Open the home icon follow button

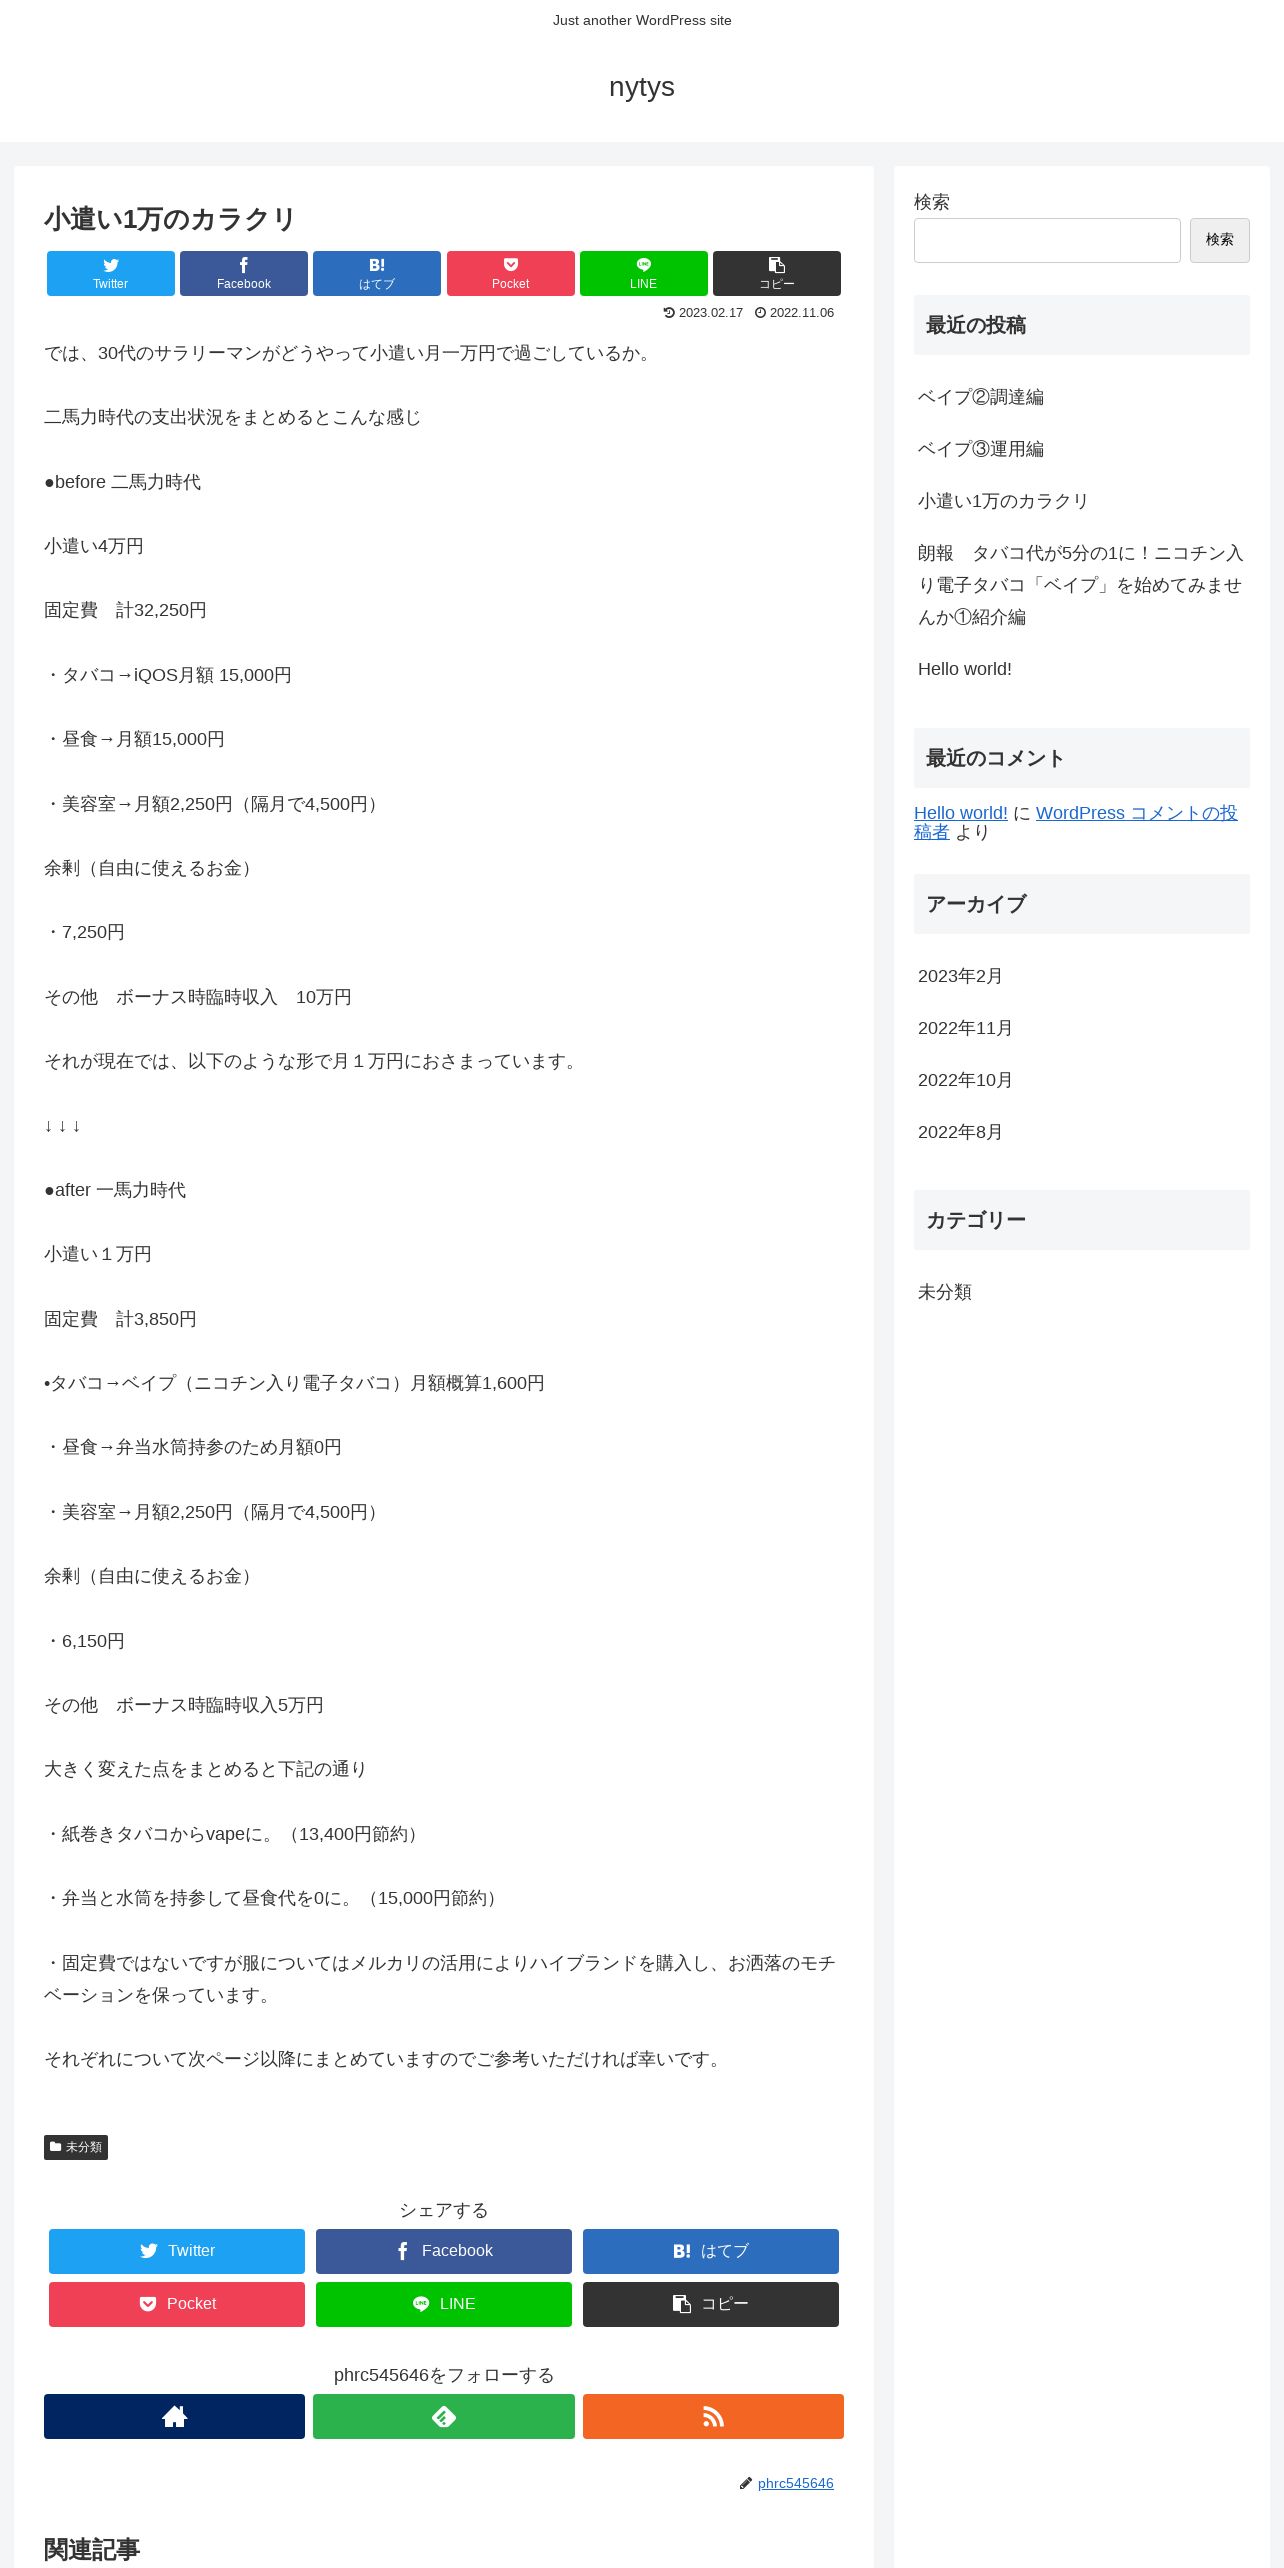[174, 2416]
